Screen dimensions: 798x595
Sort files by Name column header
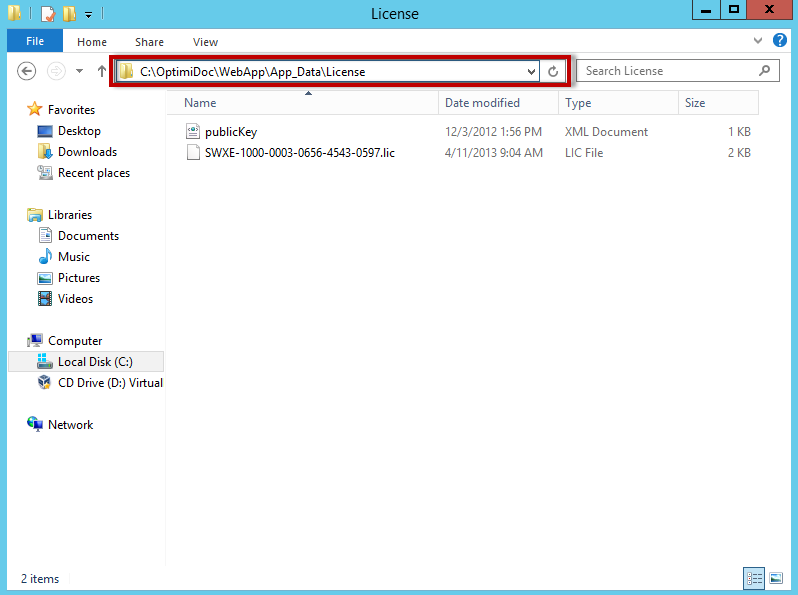tap(200, 103)
